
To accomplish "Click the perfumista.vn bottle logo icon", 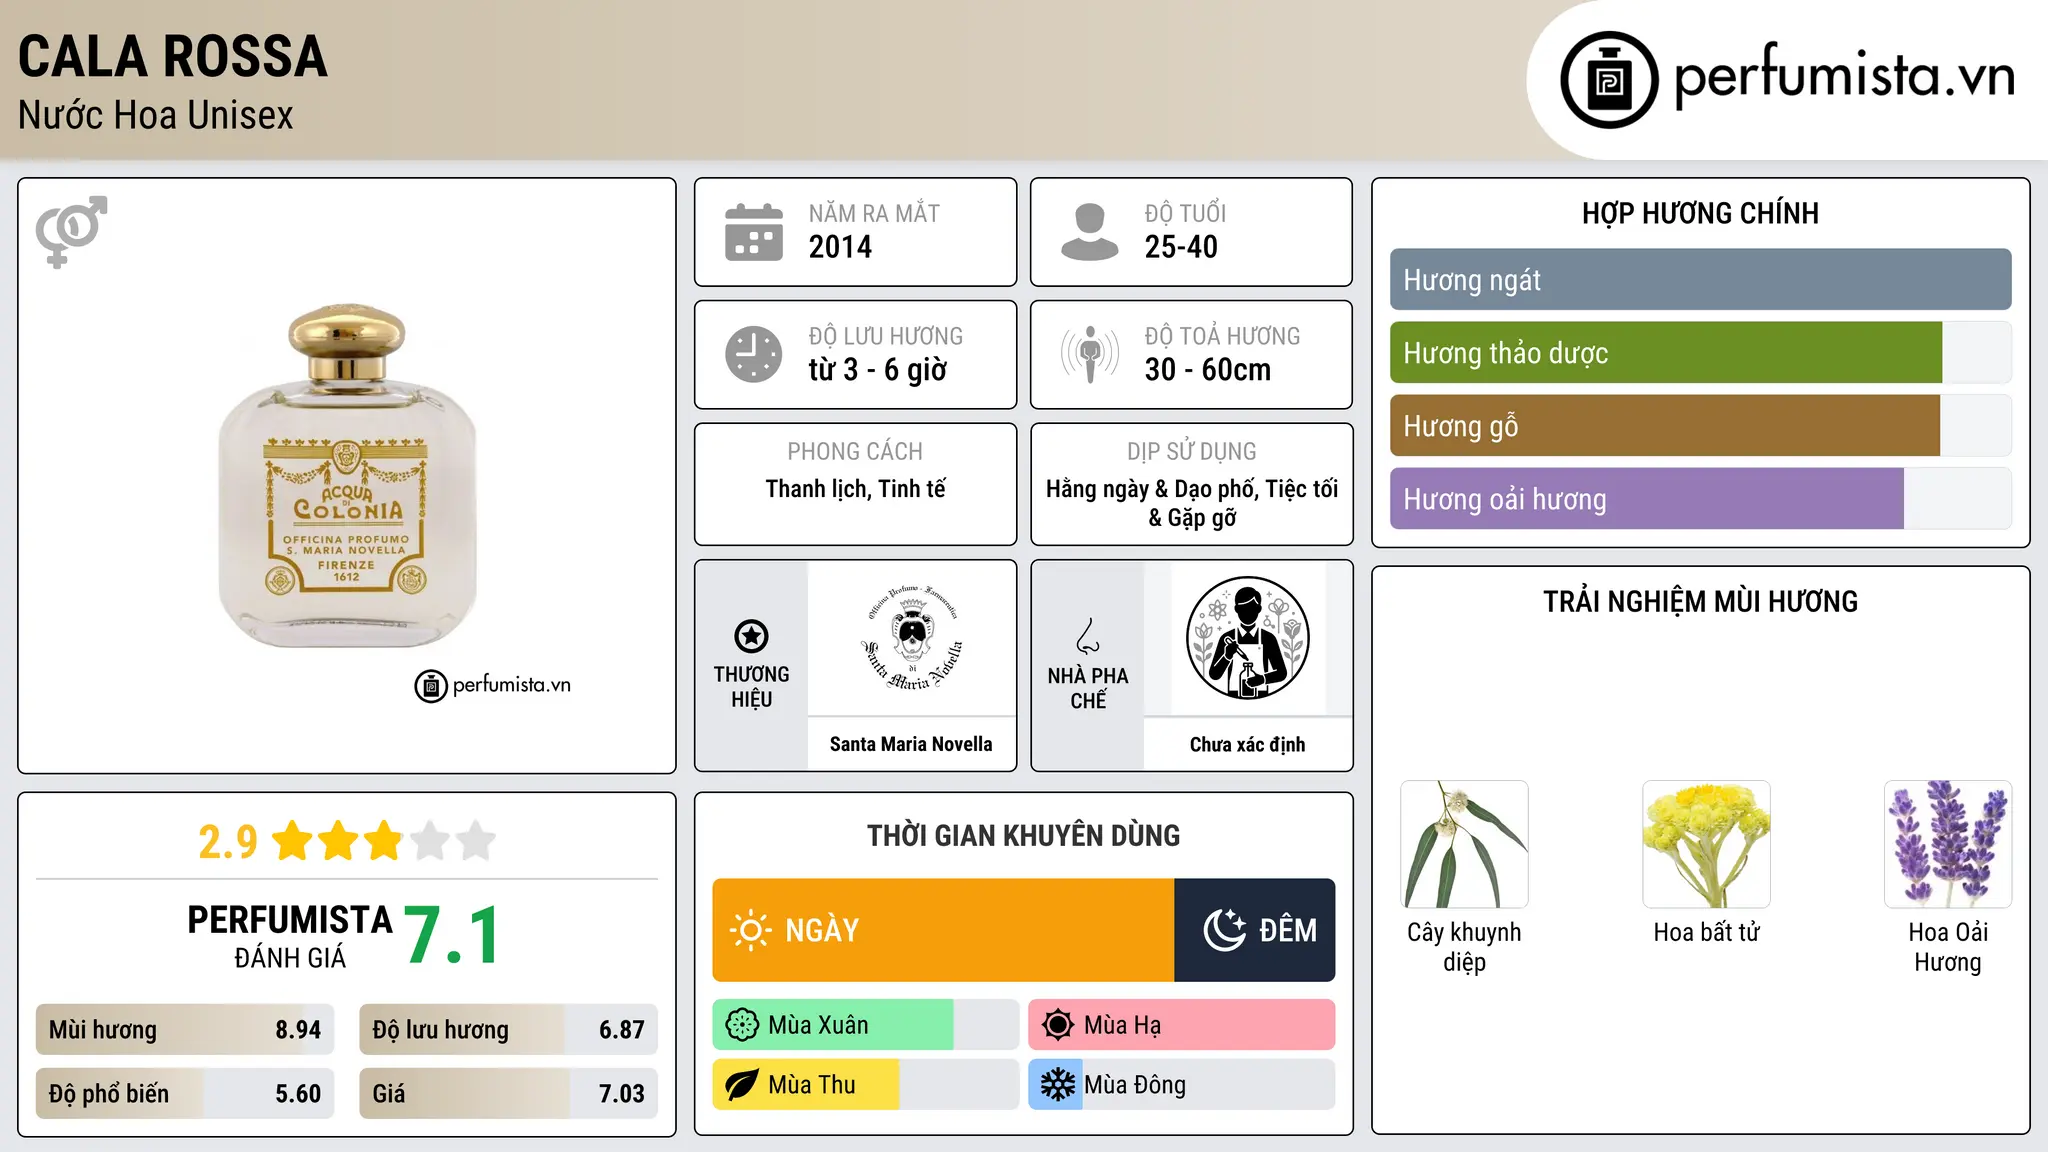I will (x=1609, y=80).
